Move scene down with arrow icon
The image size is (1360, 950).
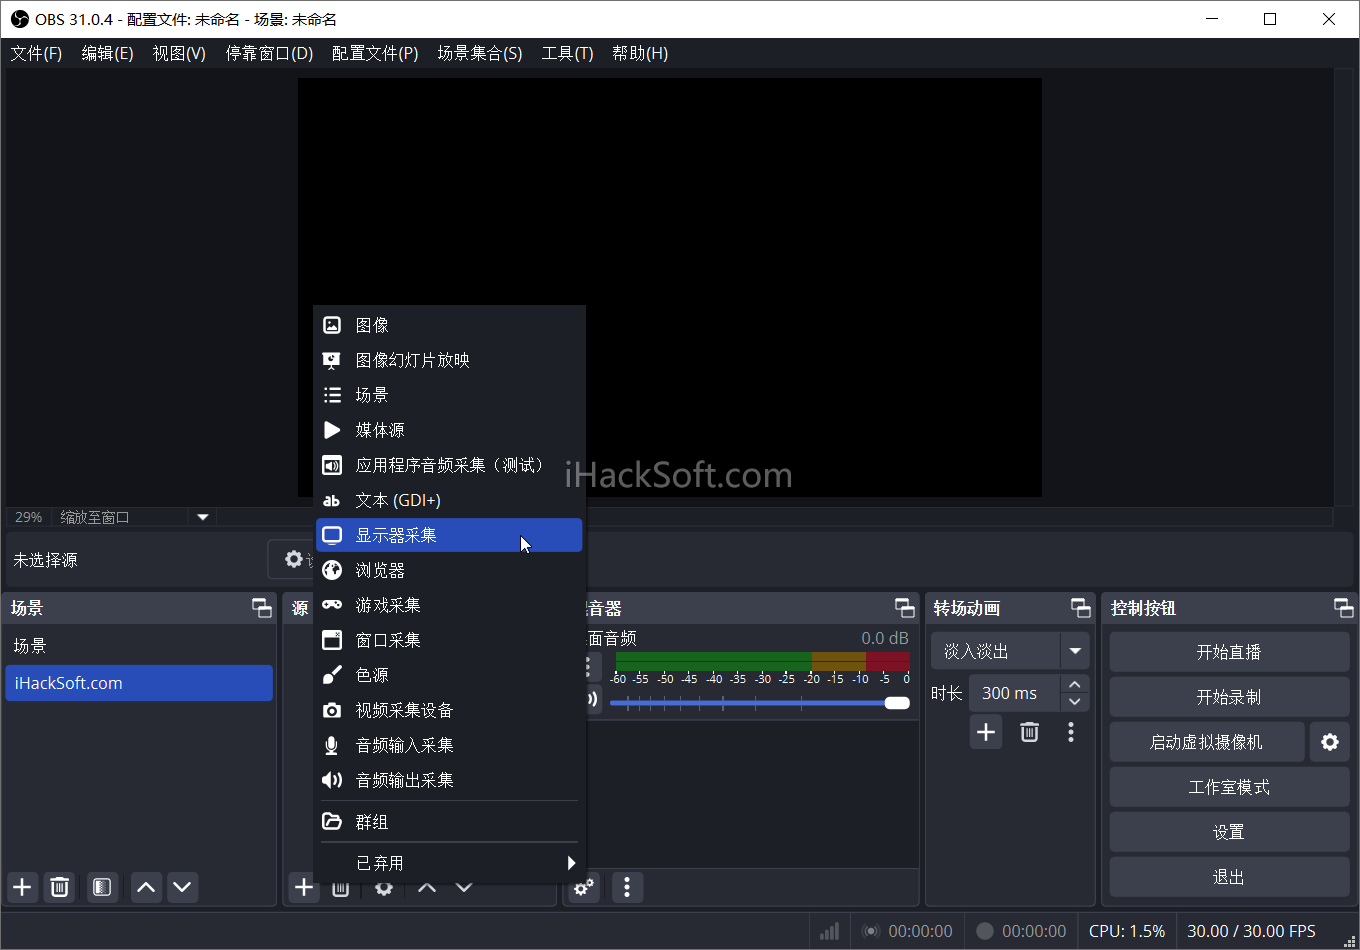tap(182, 887)
